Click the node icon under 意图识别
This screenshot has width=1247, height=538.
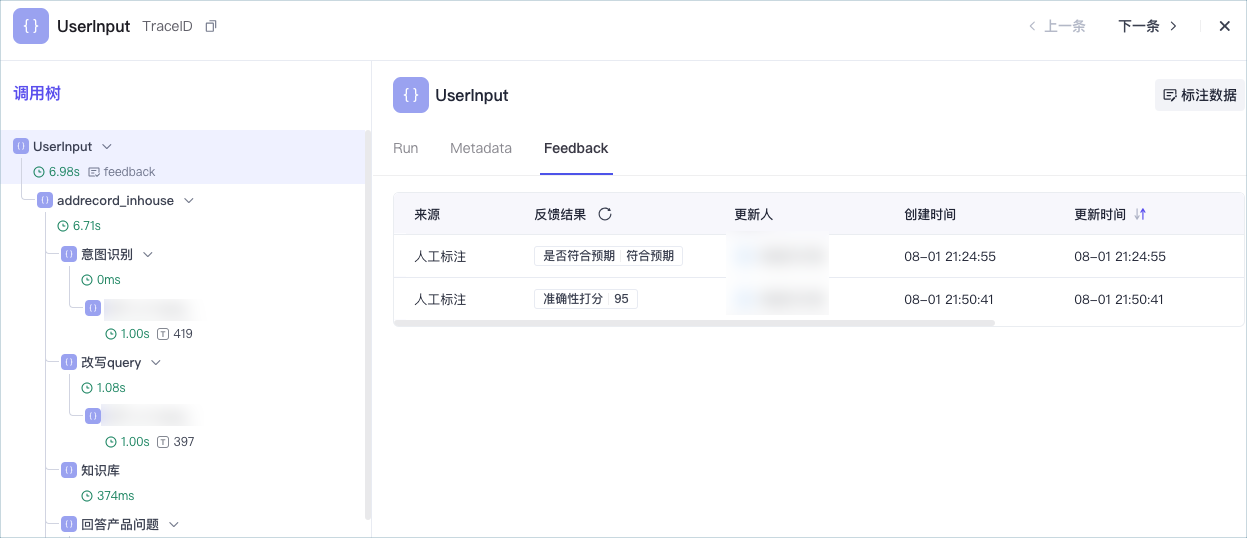(93, 308)
